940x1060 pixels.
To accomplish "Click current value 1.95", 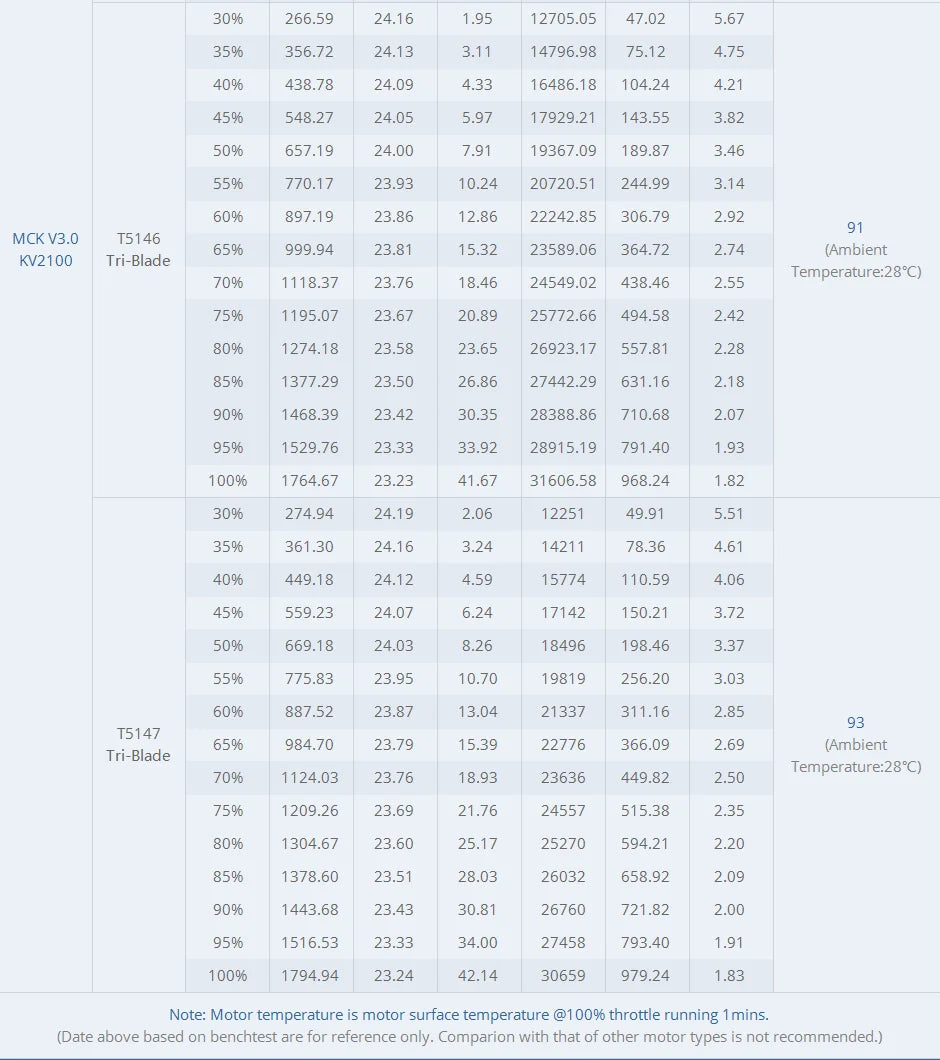I will point(477,18).
